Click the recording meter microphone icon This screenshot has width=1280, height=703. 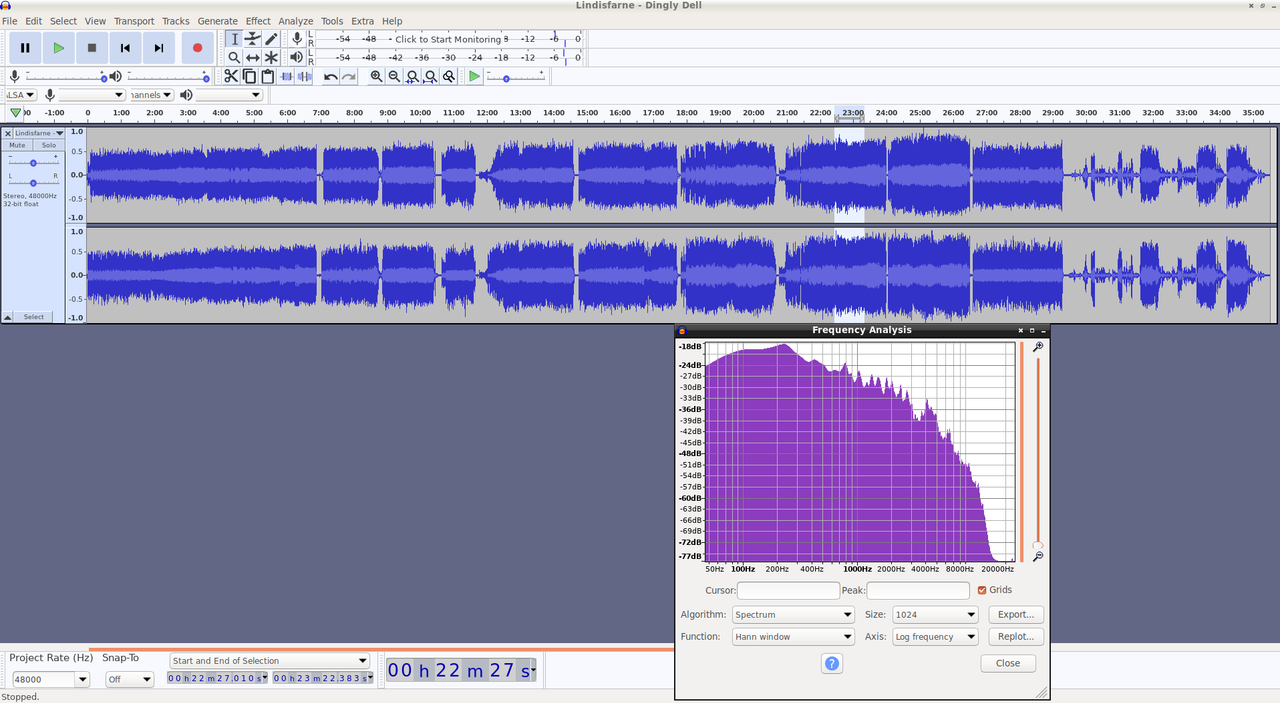pos(297,39)
